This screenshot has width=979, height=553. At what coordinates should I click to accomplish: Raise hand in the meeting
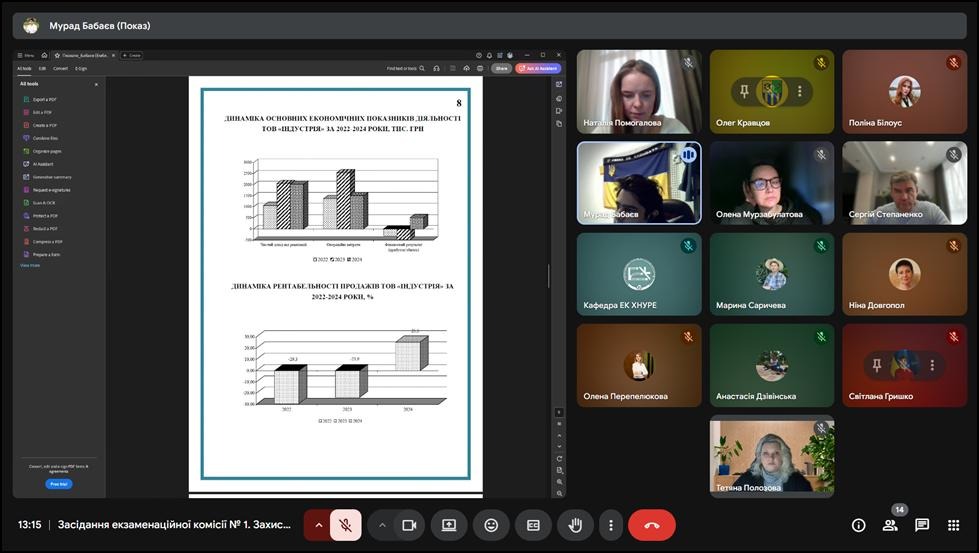(575, 525)
